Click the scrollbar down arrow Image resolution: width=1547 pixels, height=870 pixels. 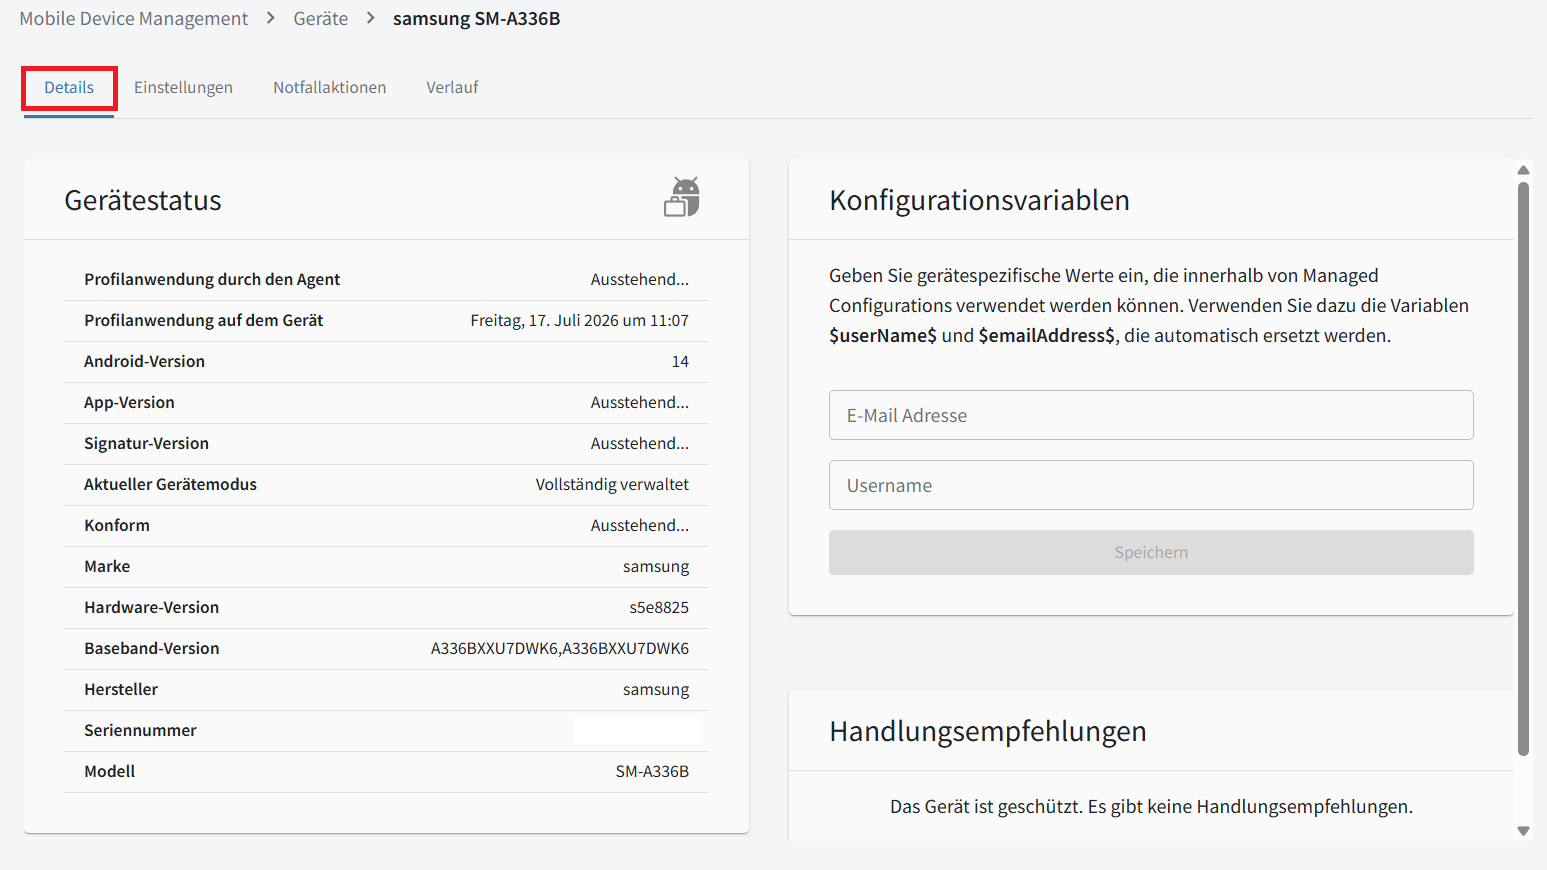[x=1523, y=831]
